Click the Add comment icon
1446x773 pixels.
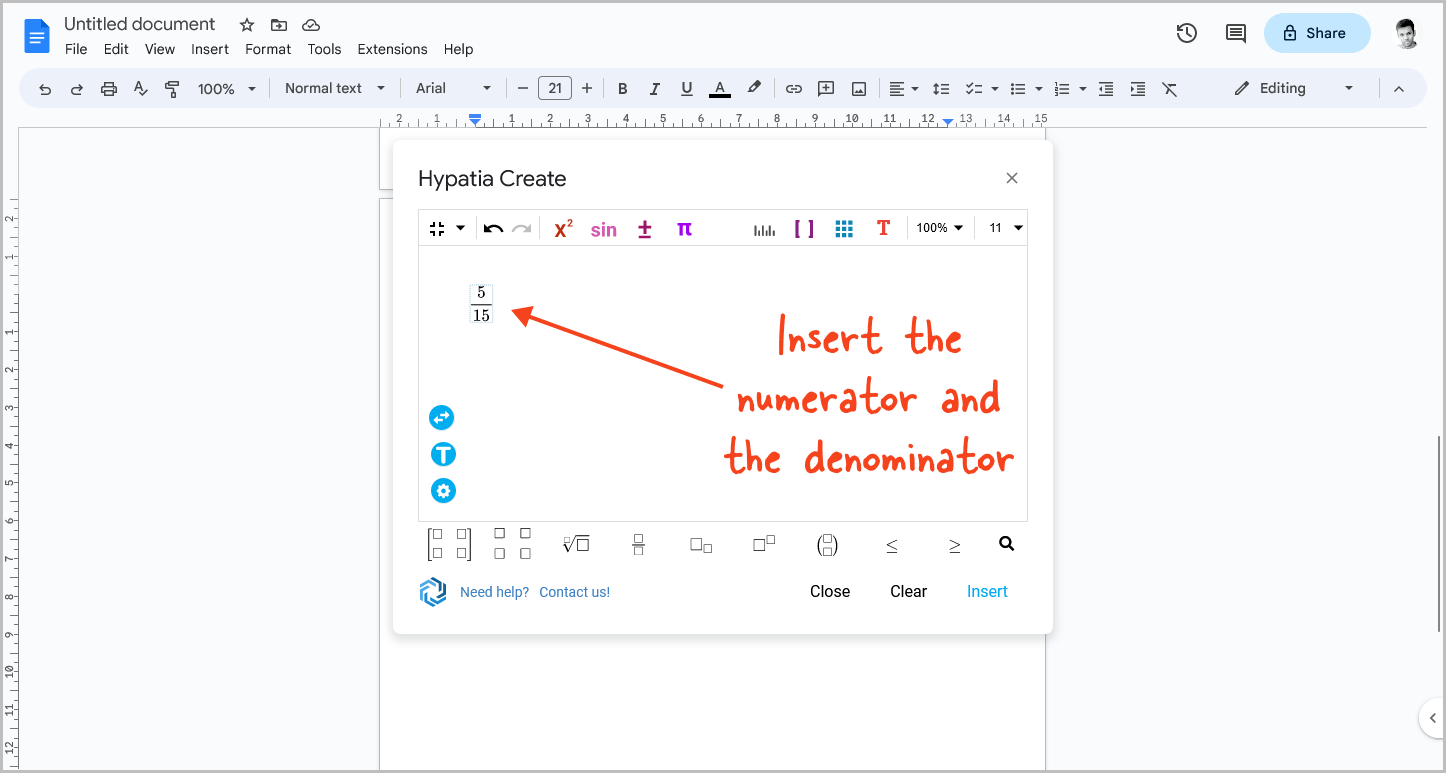pos(826,89)
